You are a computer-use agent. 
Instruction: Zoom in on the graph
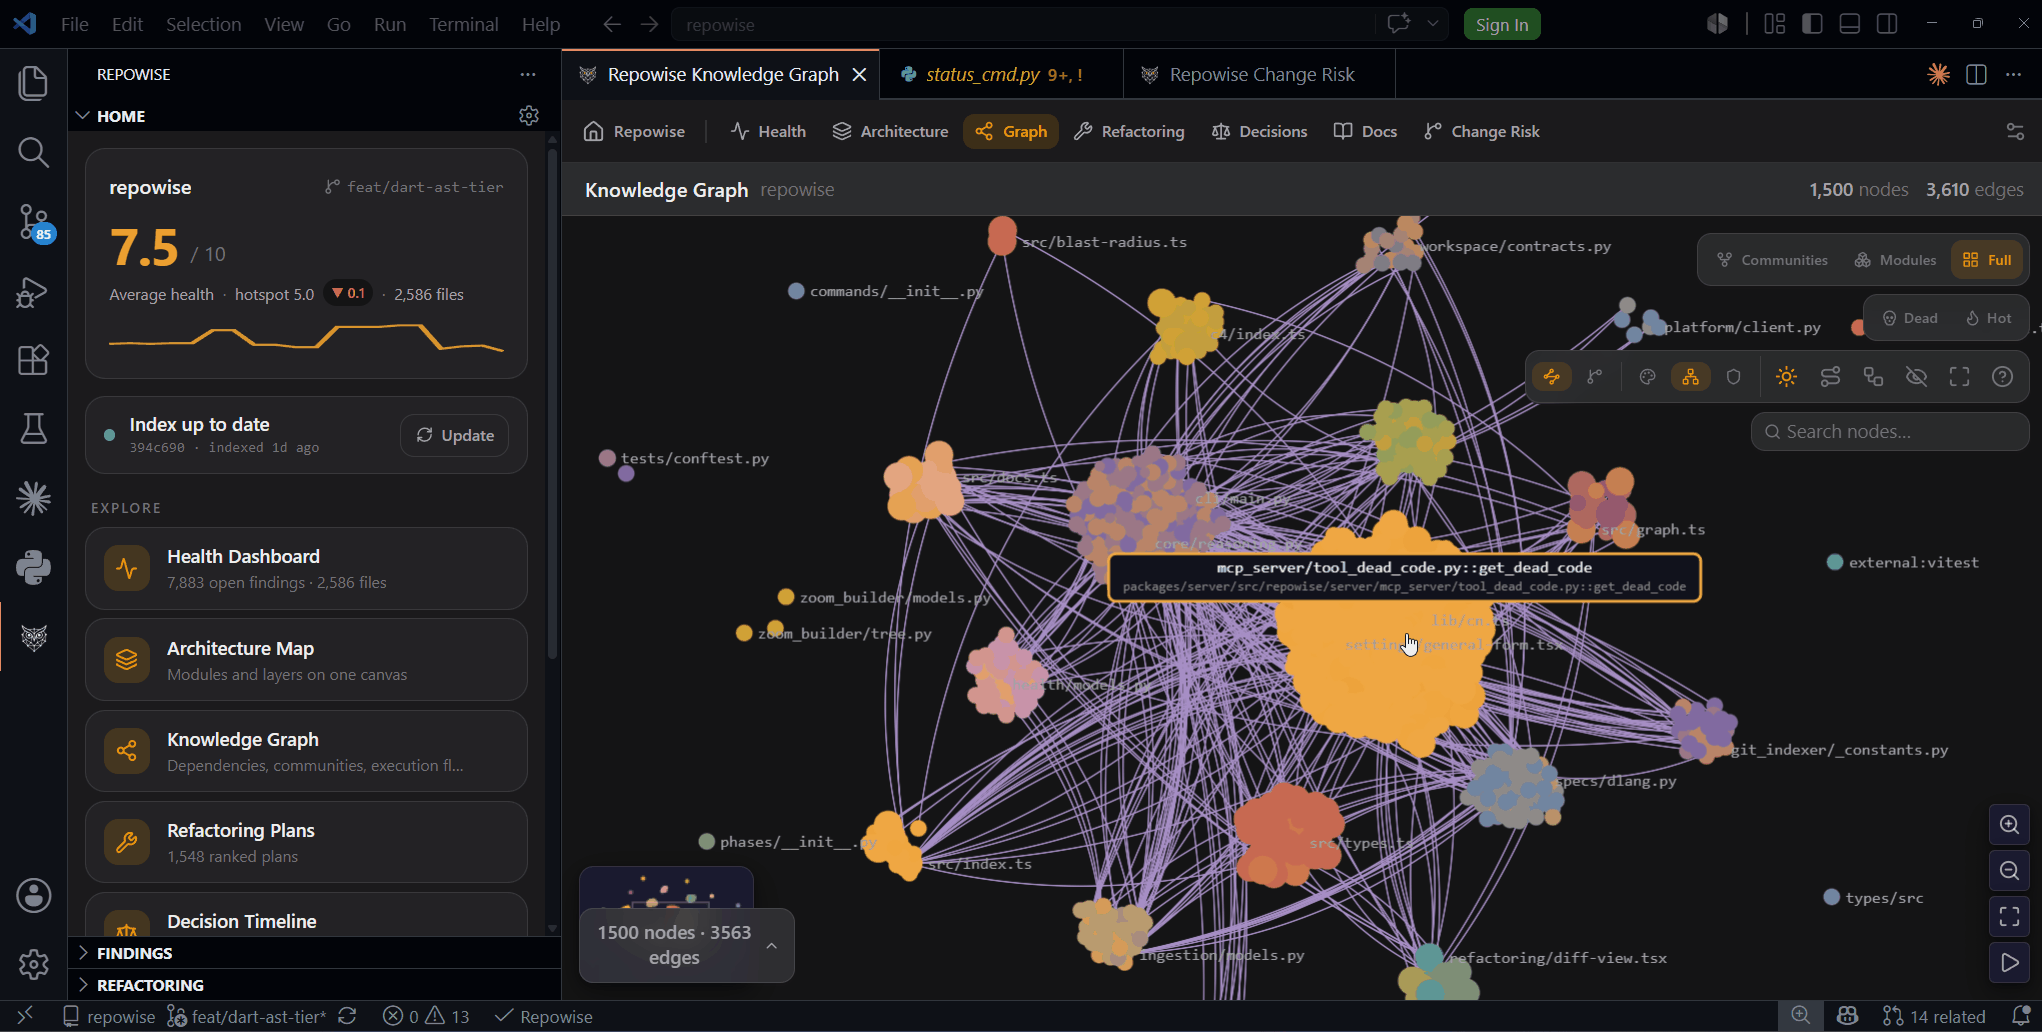tap(2009, 825)
